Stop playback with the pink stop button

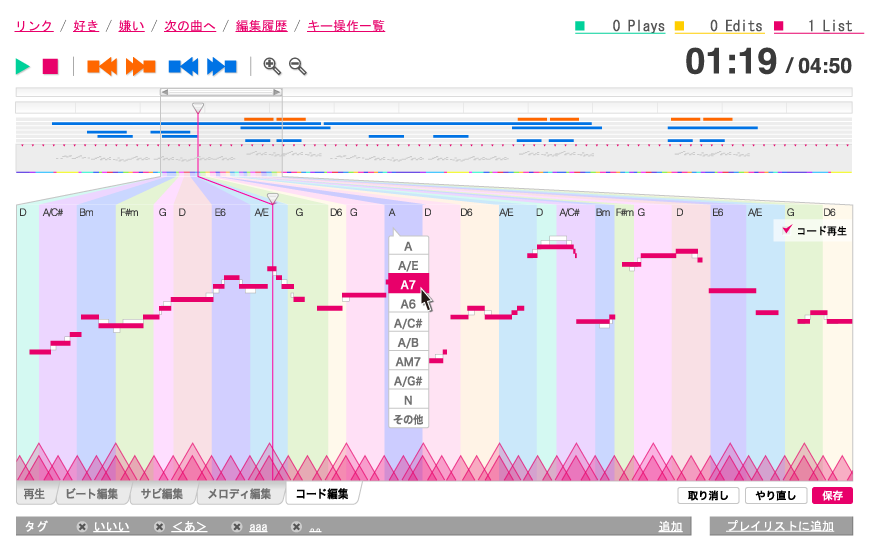(x=50, y=67)
